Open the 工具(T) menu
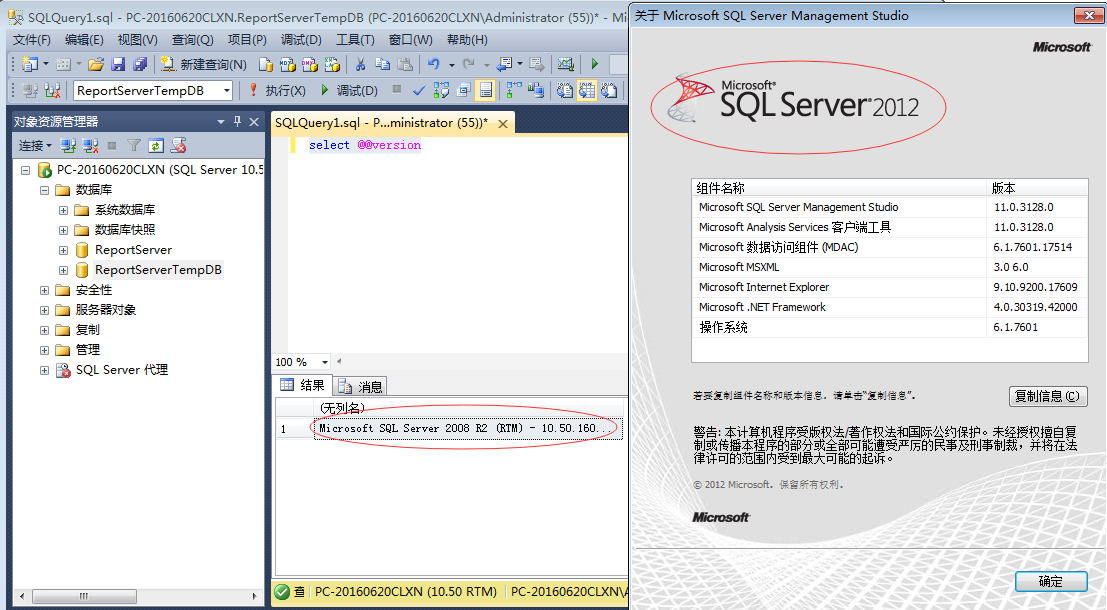 pyautogui.click(x=355, y=40)
